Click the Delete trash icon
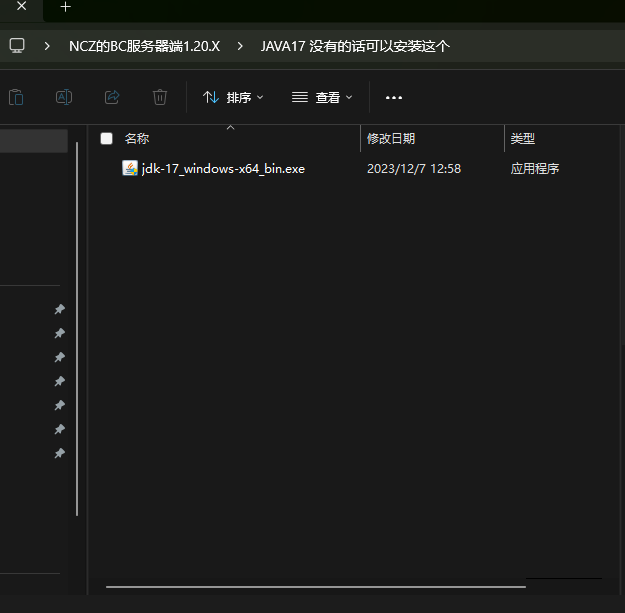 (160, 97)
